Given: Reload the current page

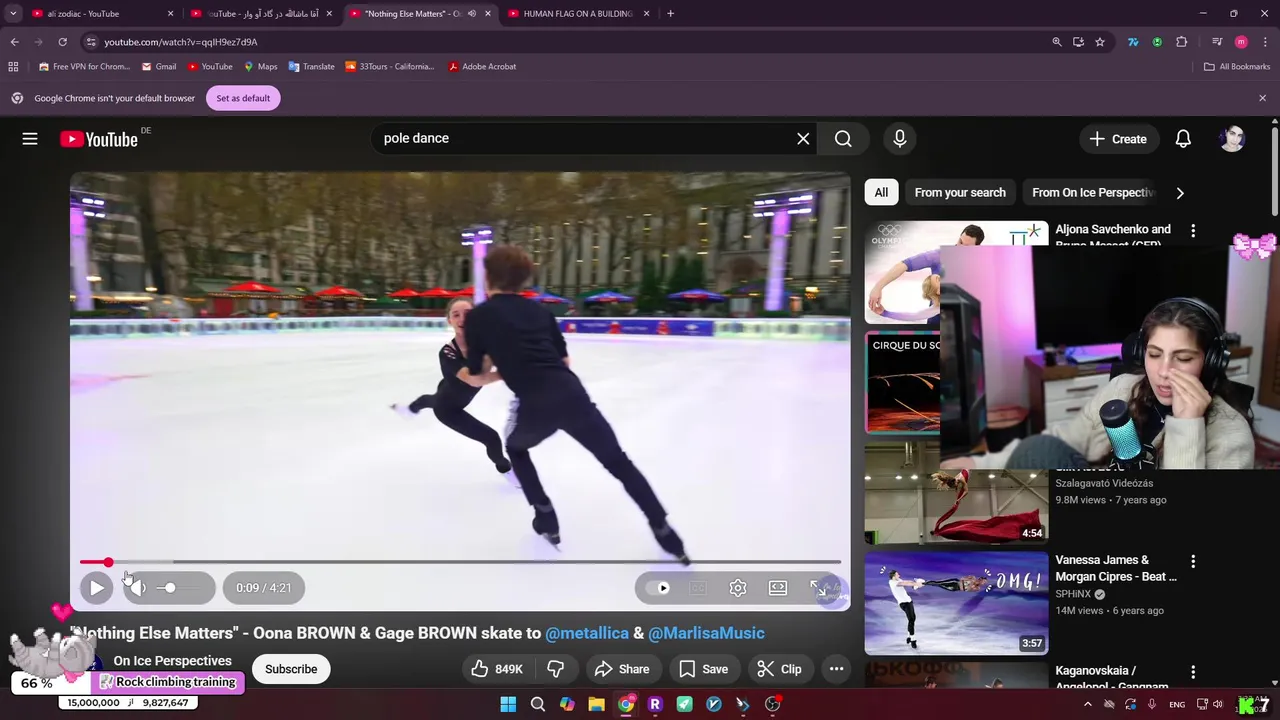Looking at the screenshot, I should (x=62, y=42).
